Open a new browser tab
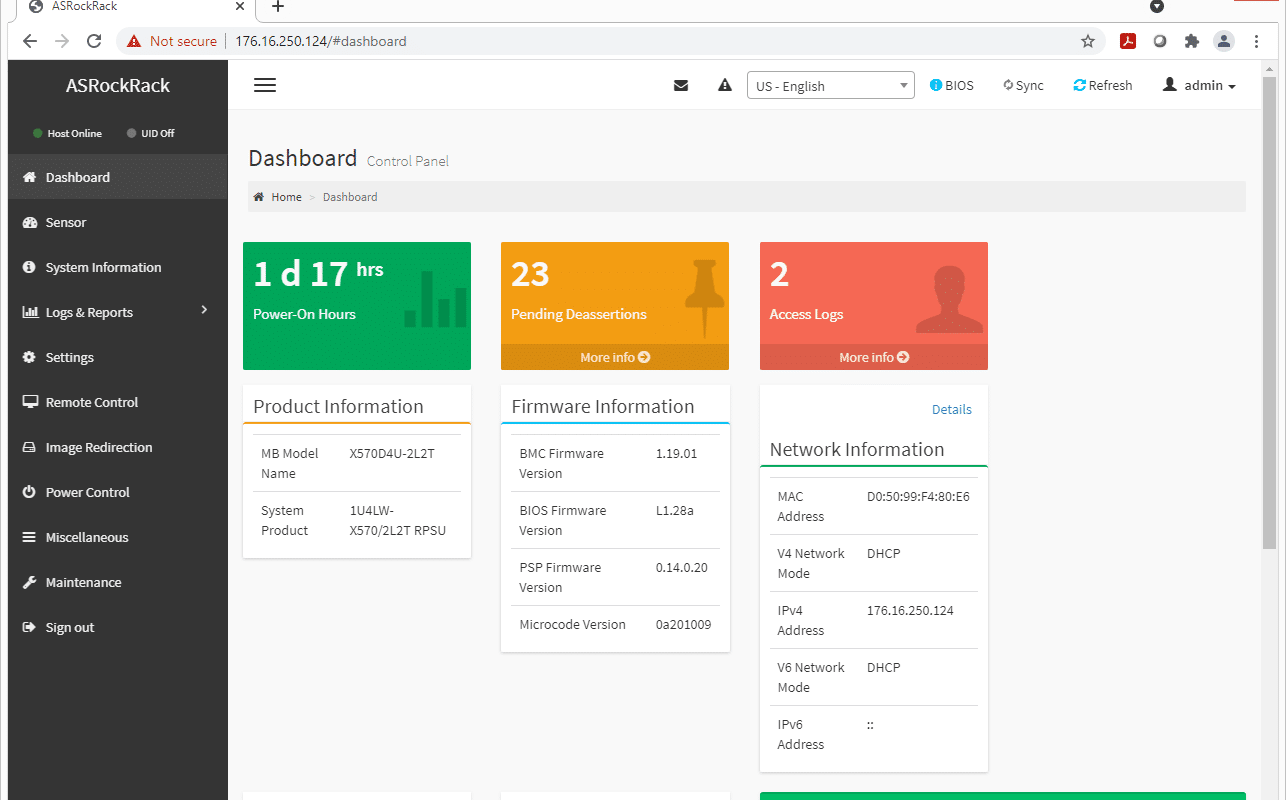 click(x=278, y=7)
